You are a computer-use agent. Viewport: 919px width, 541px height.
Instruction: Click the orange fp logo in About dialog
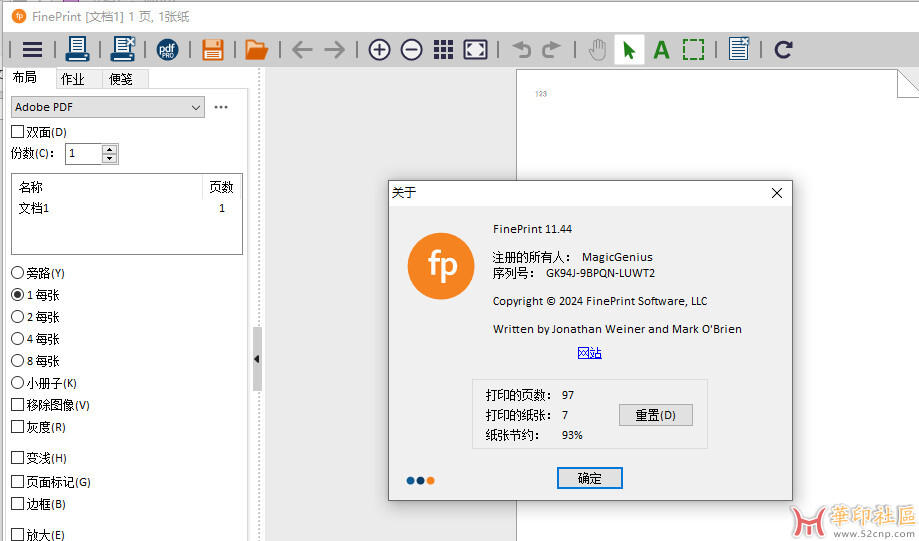441,266
